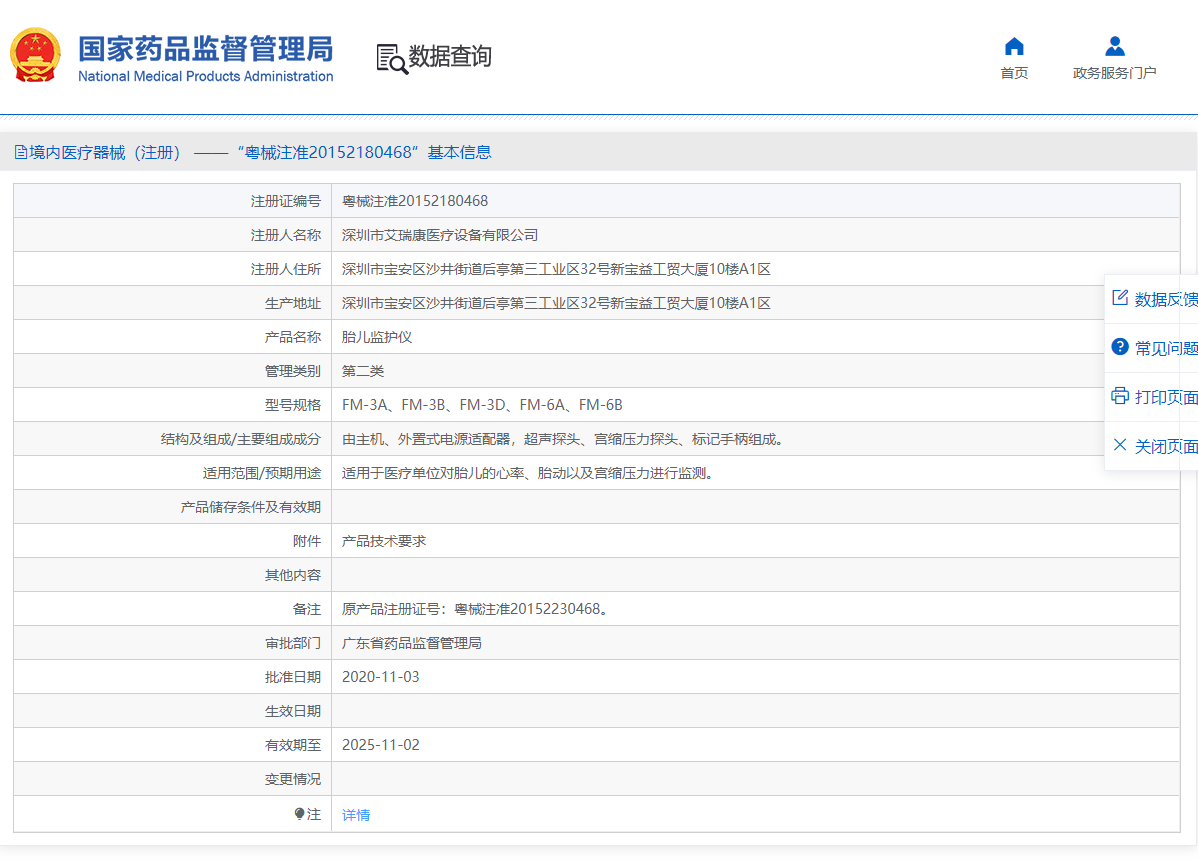Image resolution: width=1198 pixels, height=866 pixels.
Task: Click the 数据查询 heading text
Action: point(450,56)
